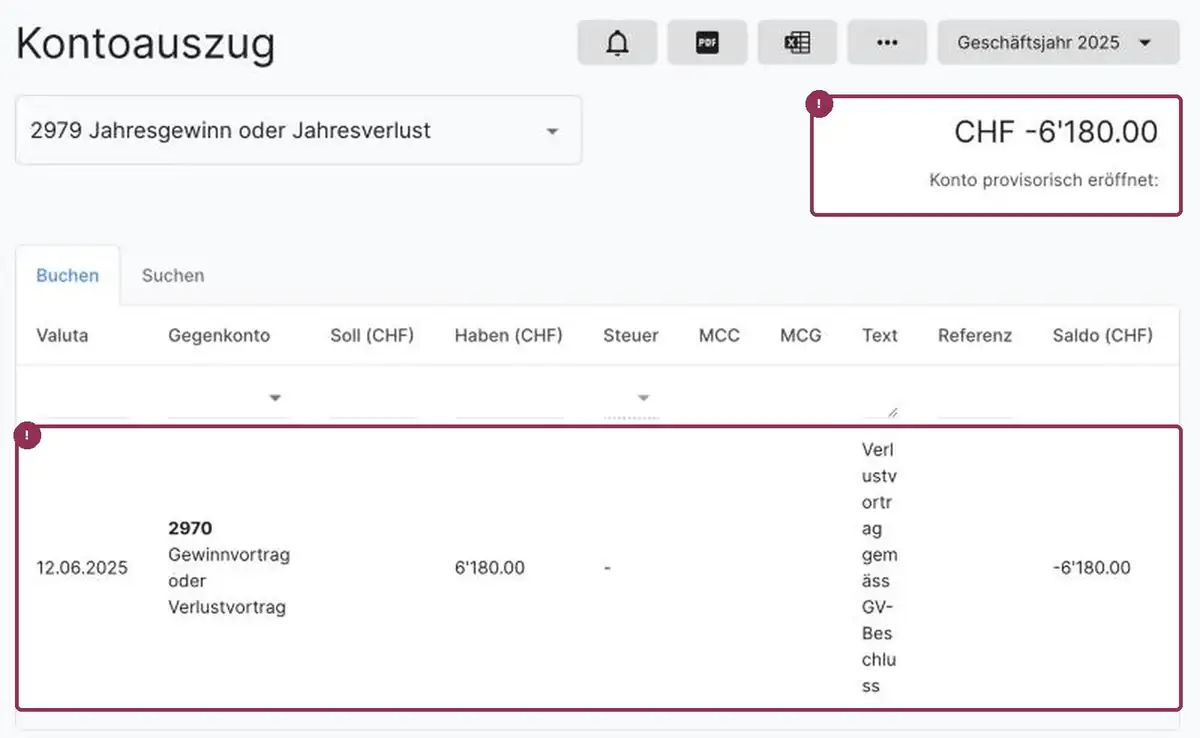This screenshot has height=738, width=1200.
Task: Click the Text entry textarea
Action: coord(880,400)
